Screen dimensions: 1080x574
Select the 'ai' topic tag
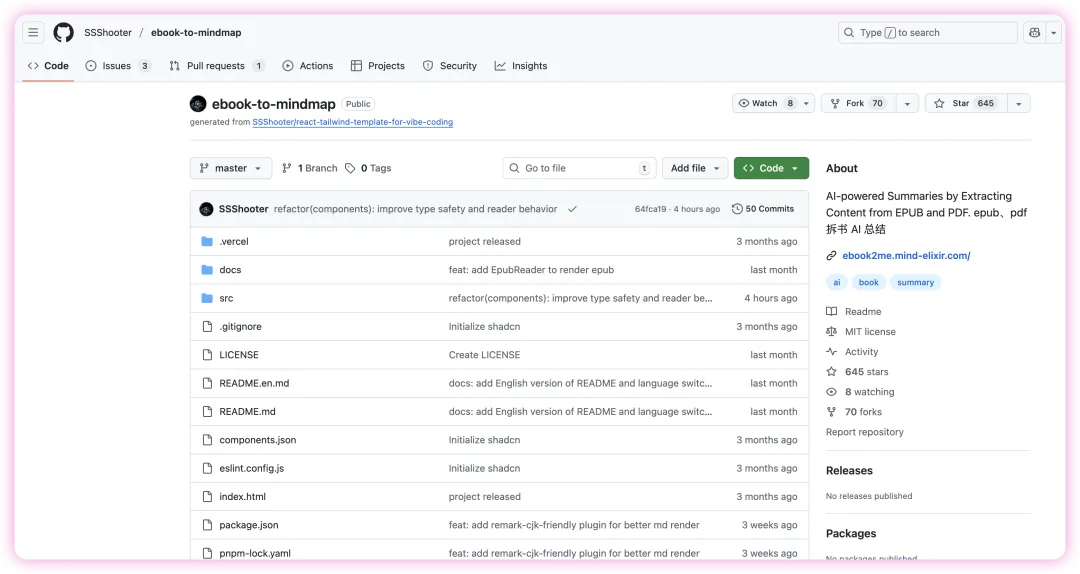click(x=836, y=282)
